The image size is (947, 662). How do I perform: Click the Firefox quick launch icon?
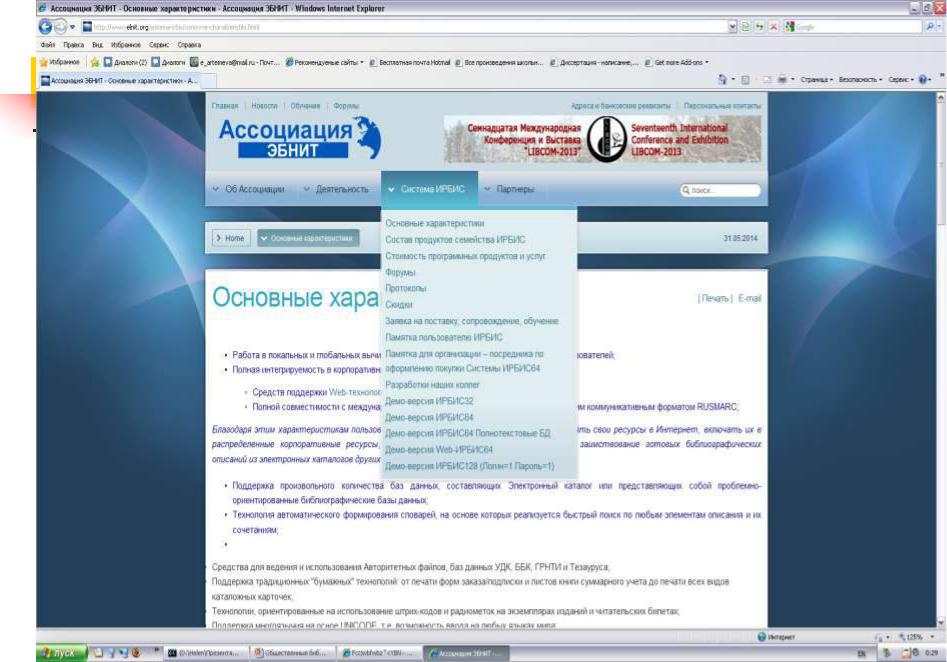tap(136, 652)
